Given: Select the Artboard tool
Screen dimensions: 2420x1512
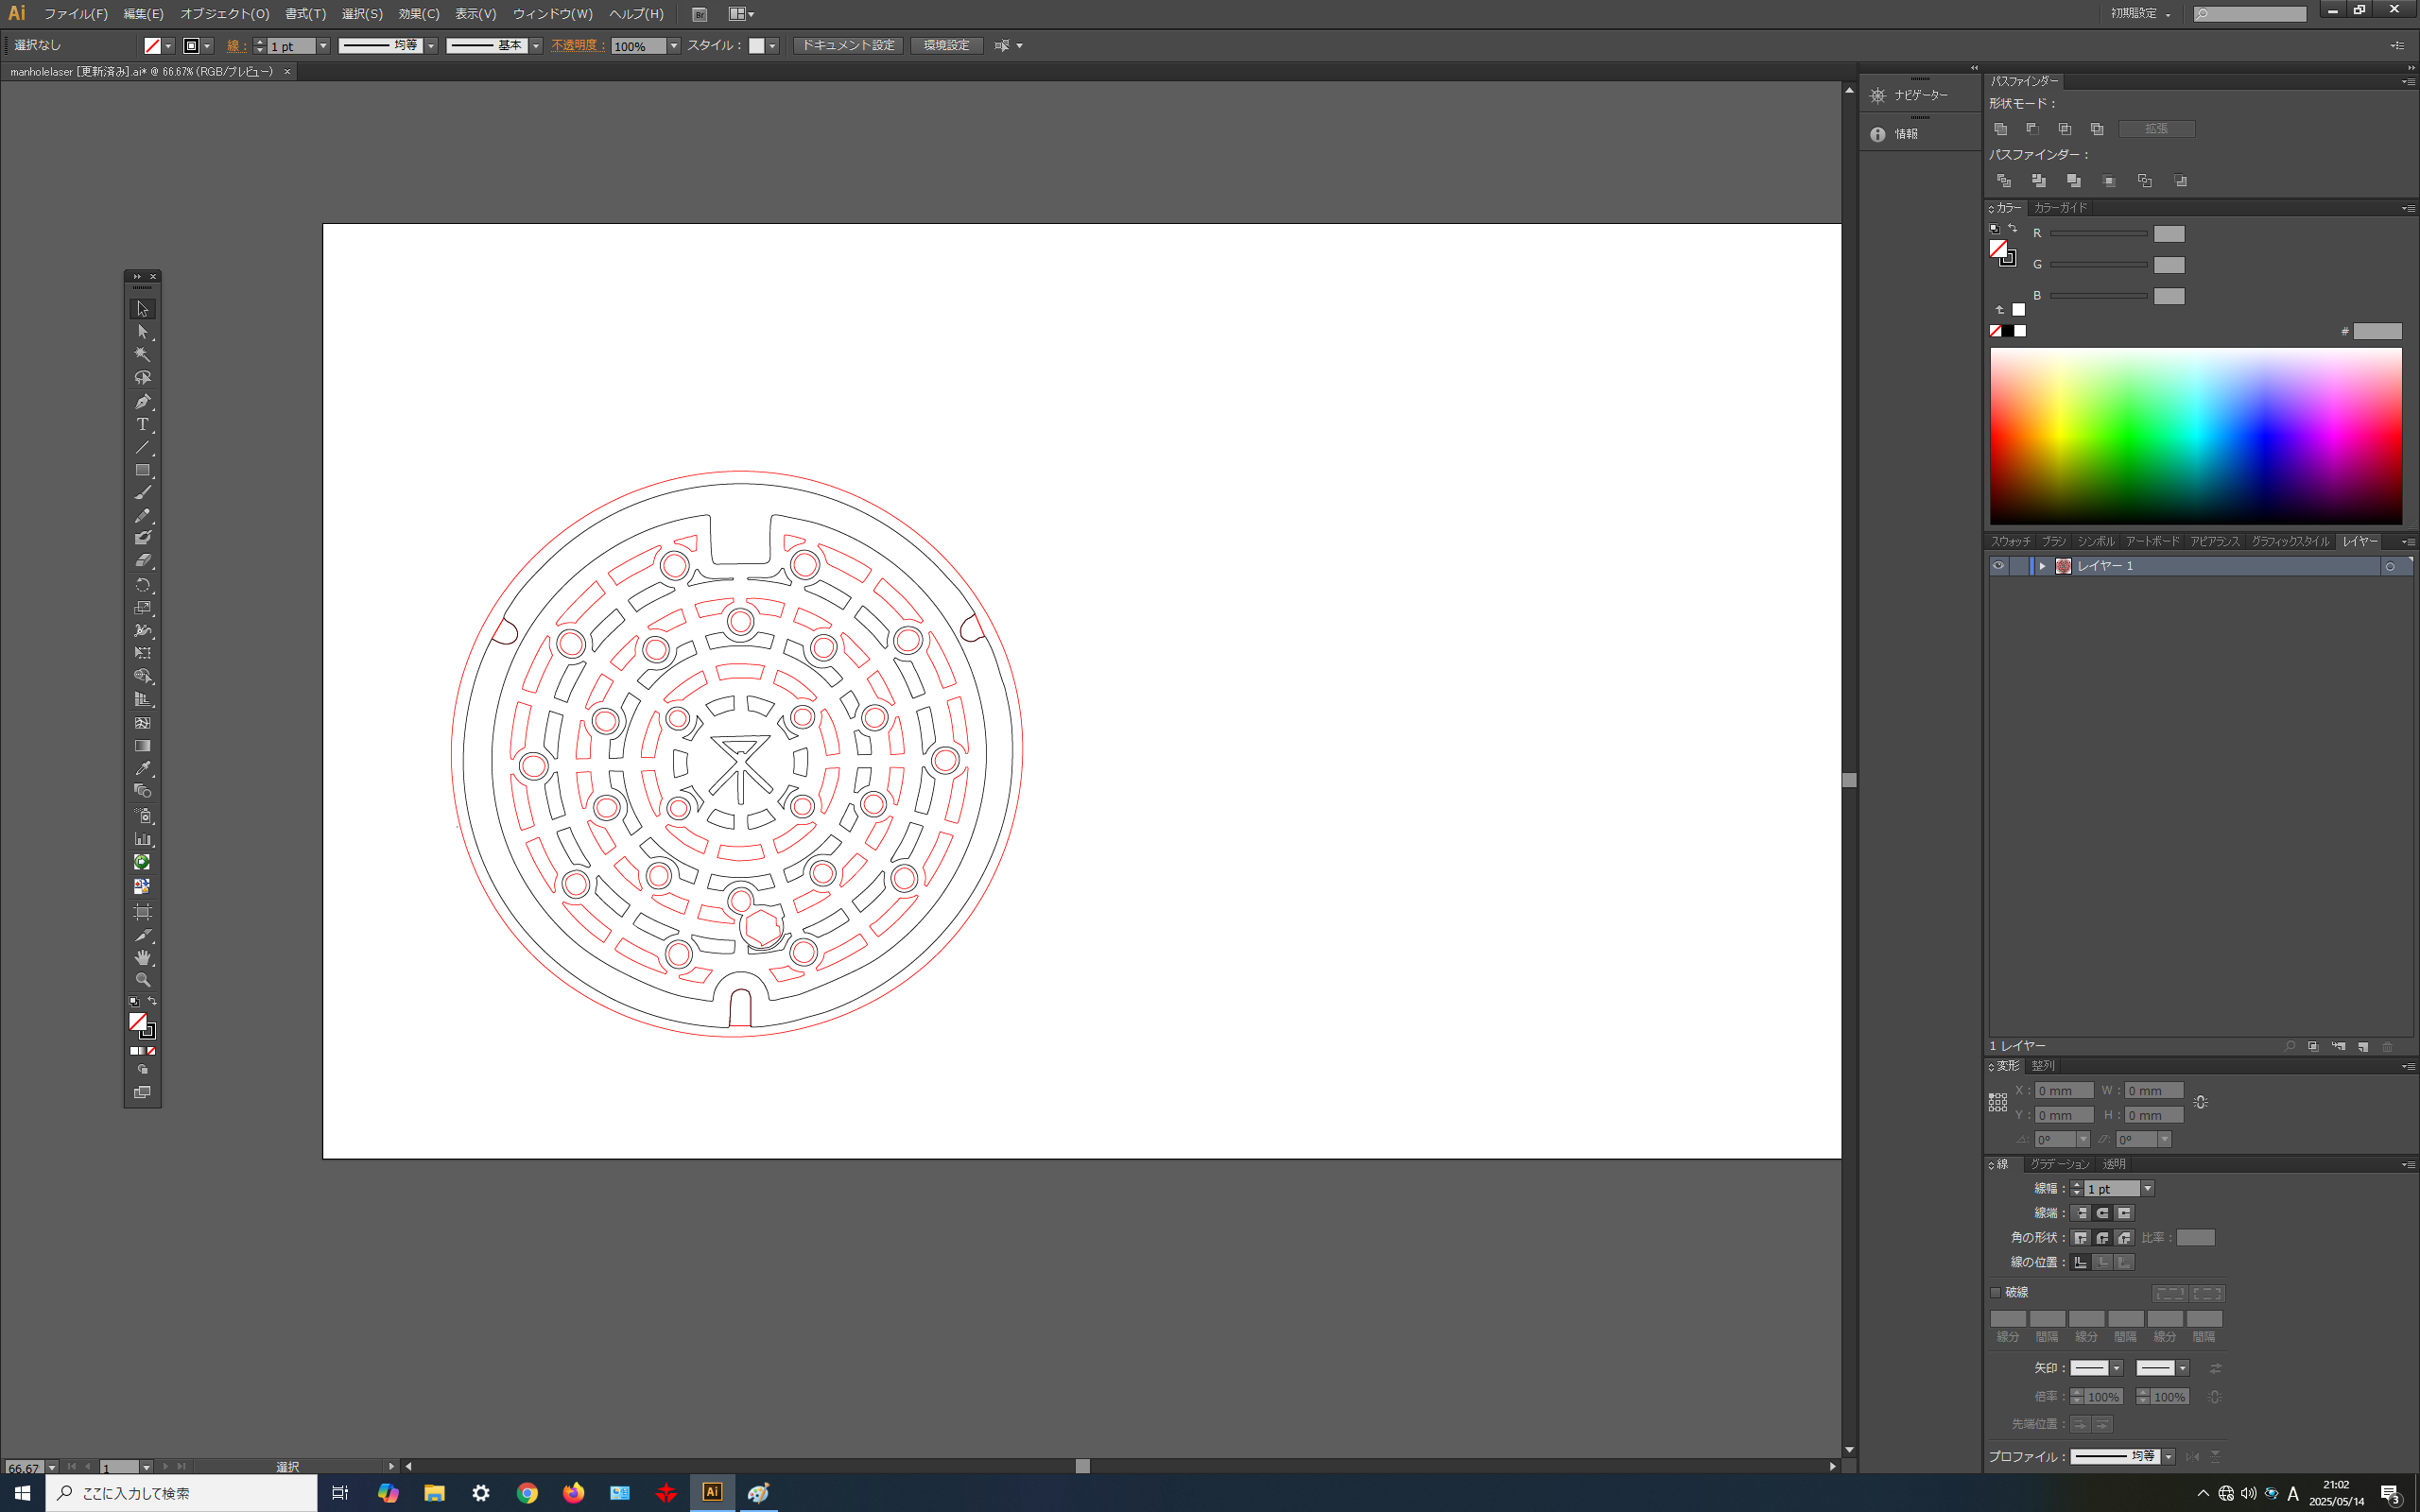Looking at the screenshot, I should point(142,912).
